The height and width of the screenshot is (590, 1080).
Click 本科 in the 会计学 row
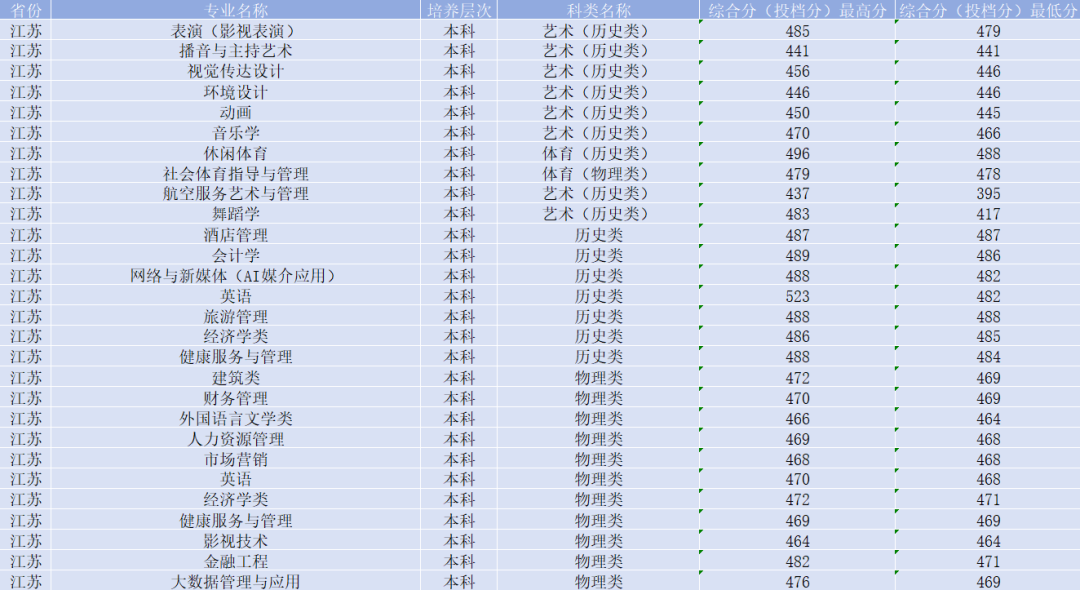pyautogui.click(x=459, y=255)
